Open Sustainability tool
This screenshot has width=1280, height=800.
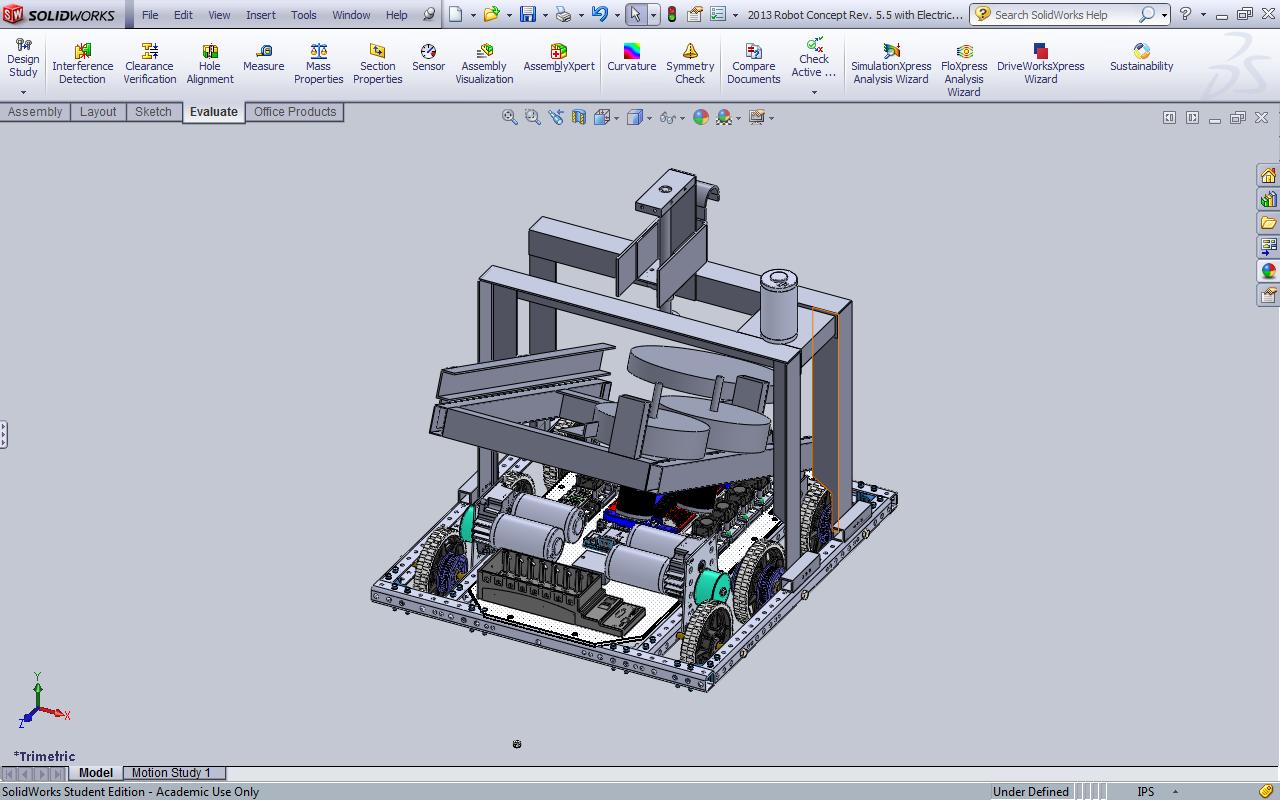(1141, 58)
